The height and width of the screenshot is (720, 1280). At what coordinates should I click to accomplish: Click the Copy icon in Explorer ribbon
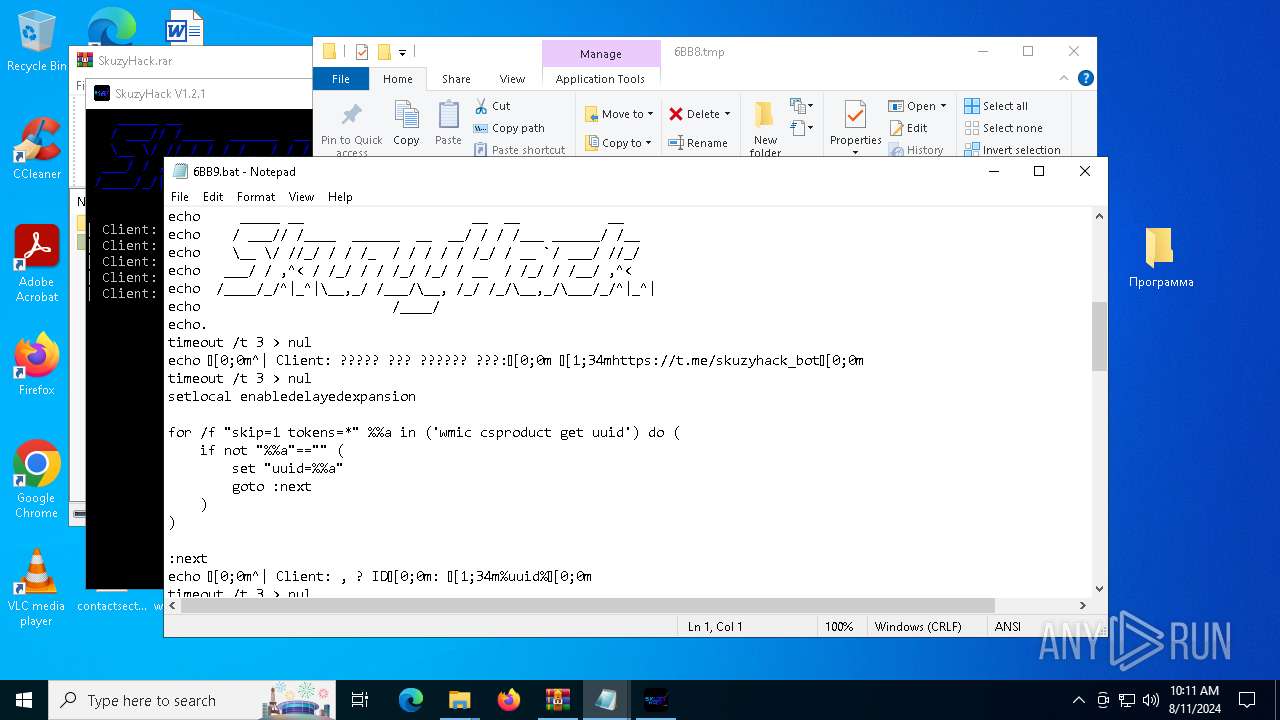(406, 114)
